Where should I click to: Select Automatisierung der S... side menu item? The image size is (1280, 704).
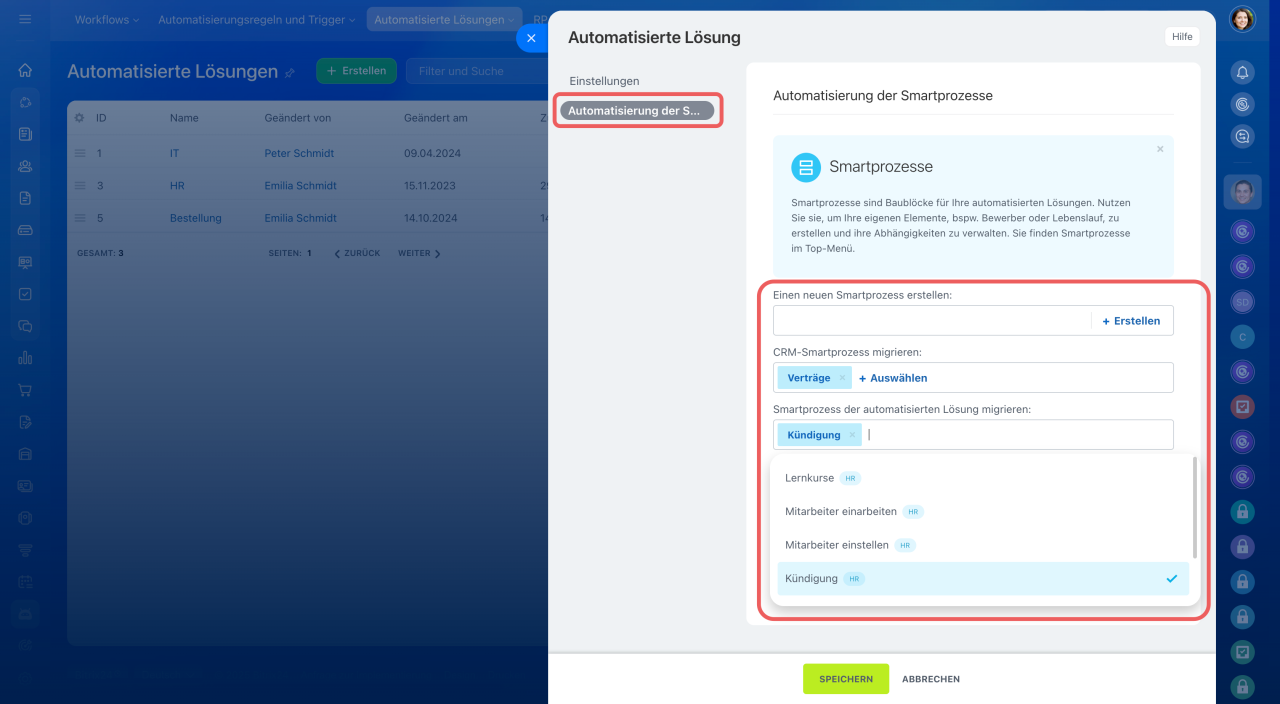(x=637, y=111)
